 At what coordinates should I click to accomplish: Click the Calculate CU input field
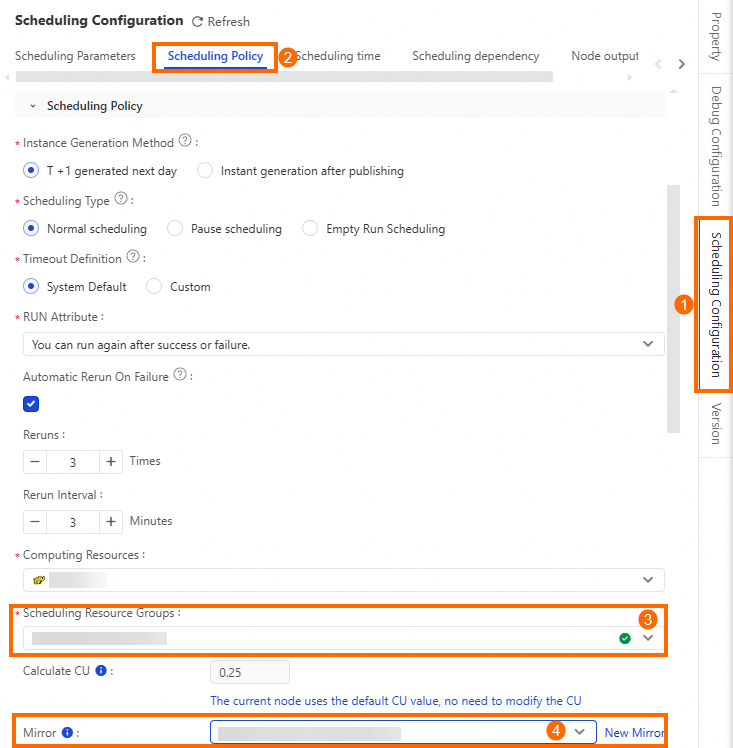tap(250, 672)
